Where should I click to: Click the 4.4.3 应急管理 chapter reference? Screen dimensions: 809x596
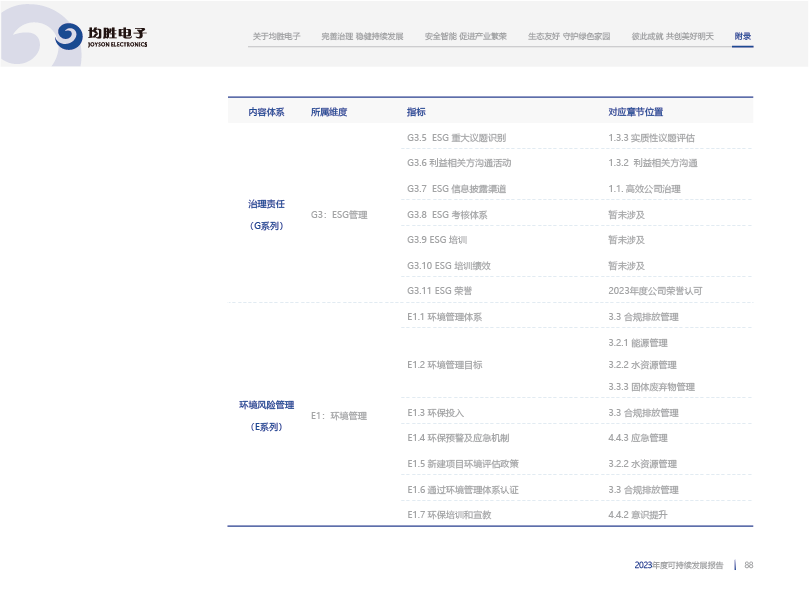tap(637, 438)
